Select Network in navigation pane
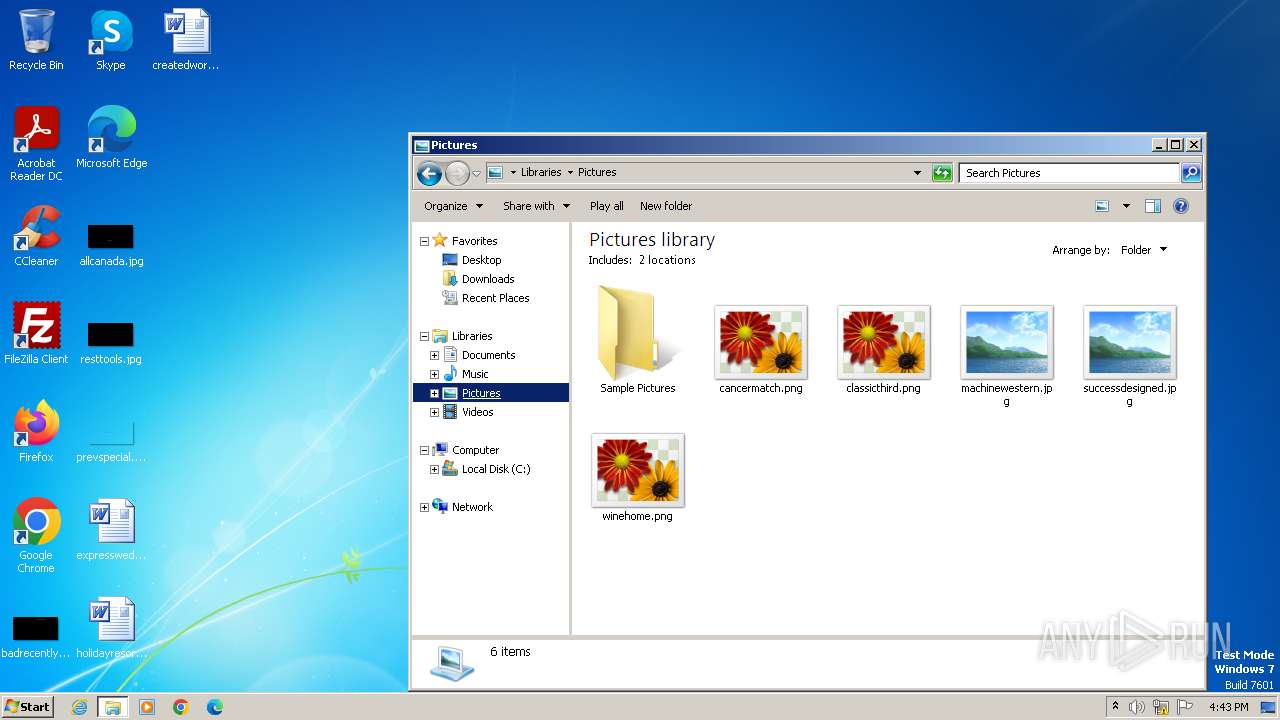Viewport: 1280px width, 720px height. tap(472, 507)
